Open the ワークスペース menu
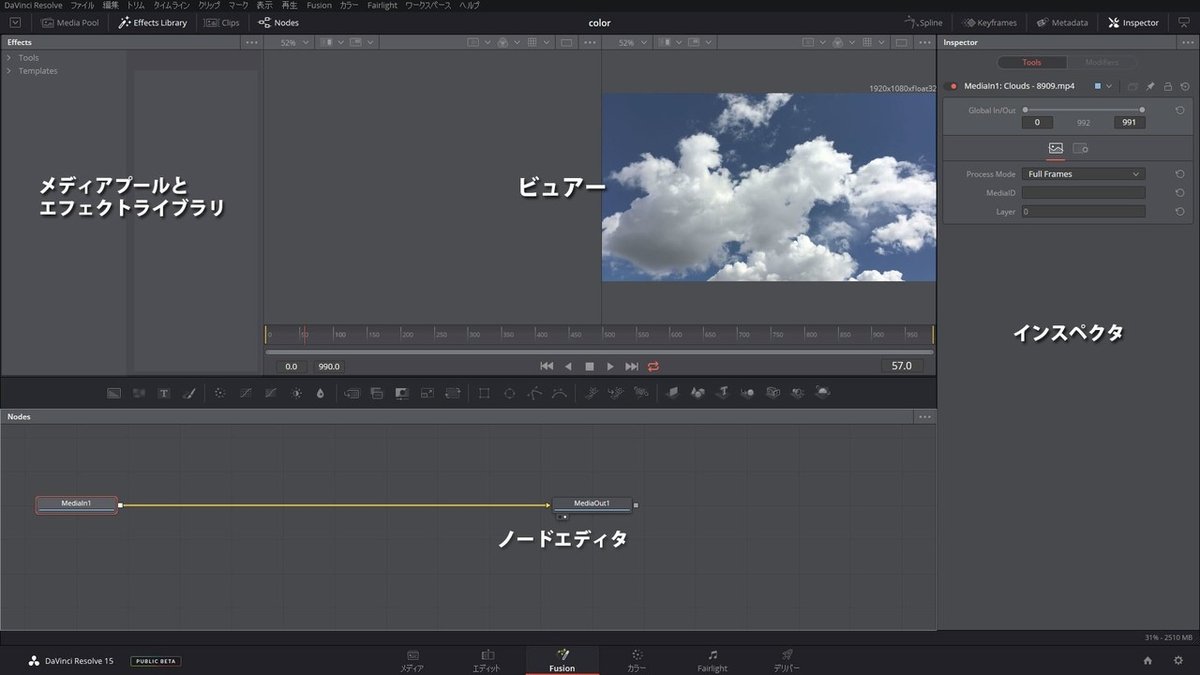Image resolution: width=1200 pixels, height=675 pixels. coord(428,5)
